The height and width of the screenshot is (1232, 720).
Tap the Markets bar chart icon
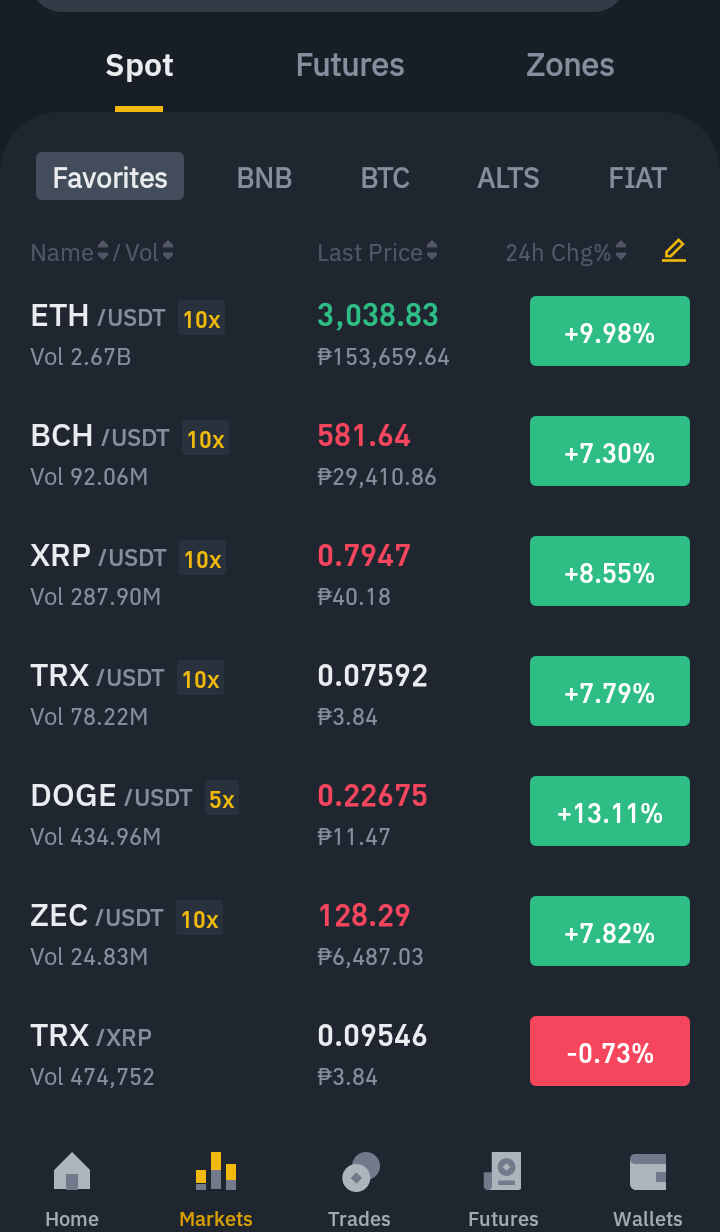pyautogui.click(x=216, y=1170)
